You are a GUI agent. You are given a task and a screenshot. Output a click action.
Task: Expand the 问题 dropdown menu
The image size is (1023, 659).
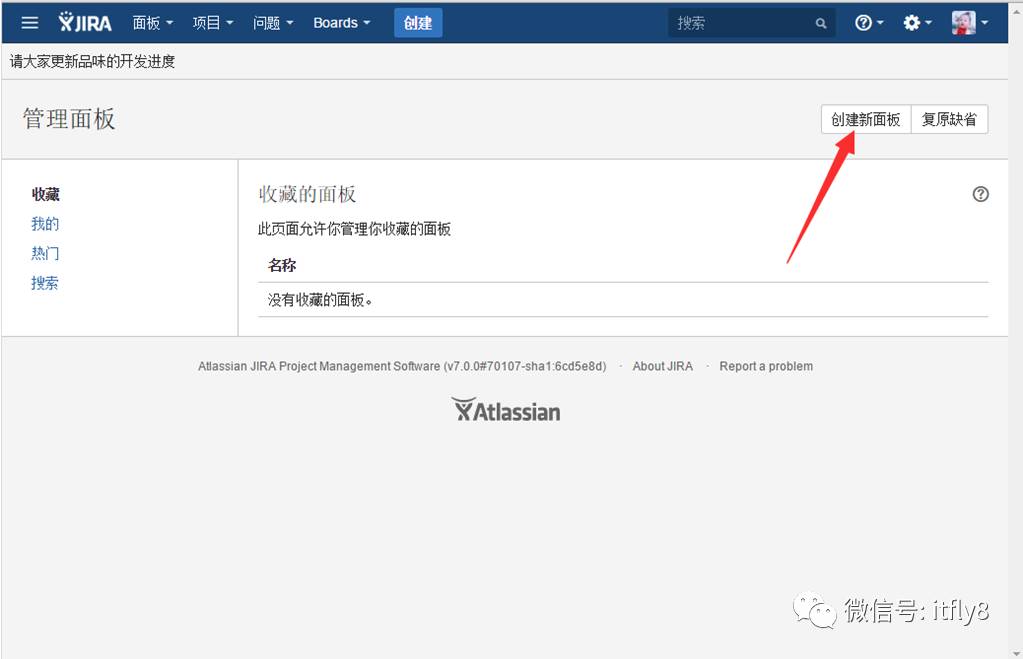[273, 23]
